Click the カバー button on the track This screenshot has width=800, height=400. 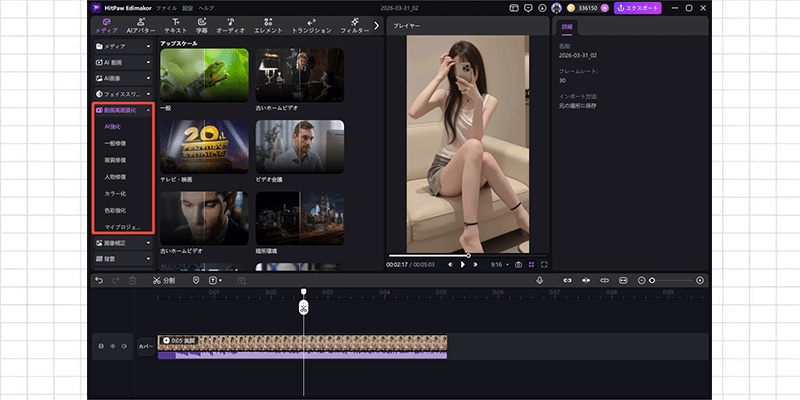pyautogui.click(x=146, y=346)
